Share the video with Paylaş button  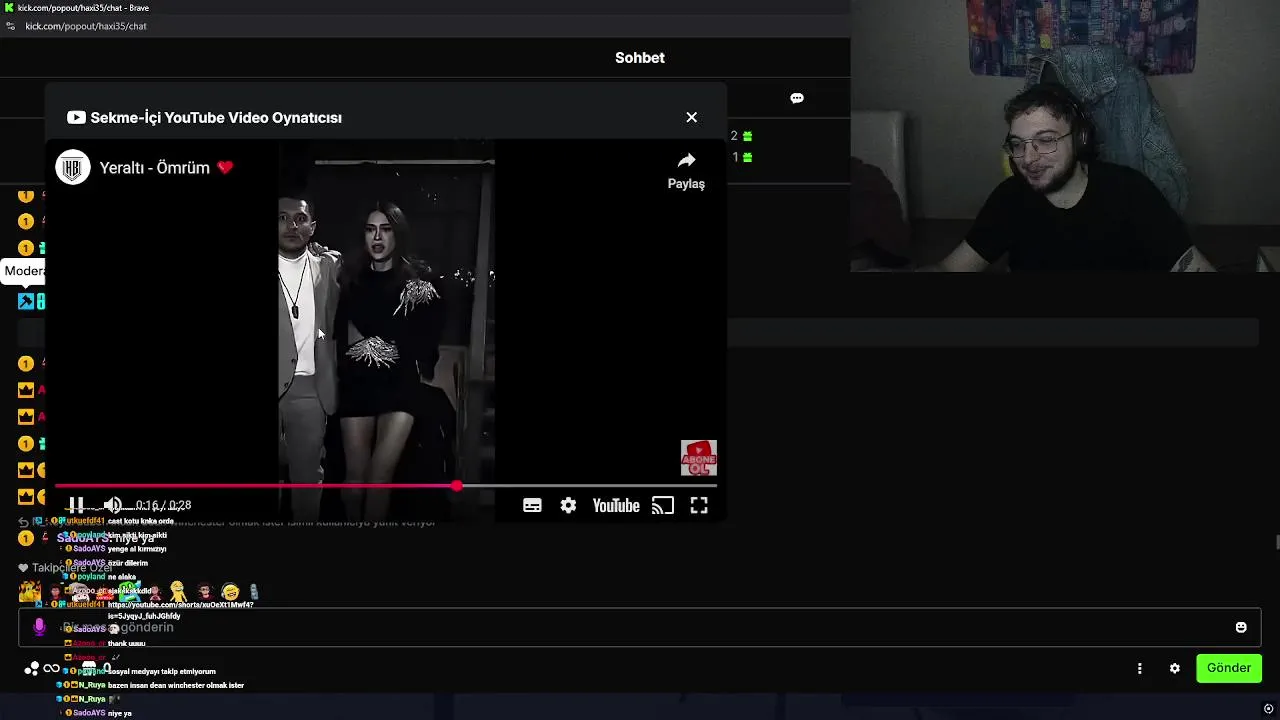(686, 171)
